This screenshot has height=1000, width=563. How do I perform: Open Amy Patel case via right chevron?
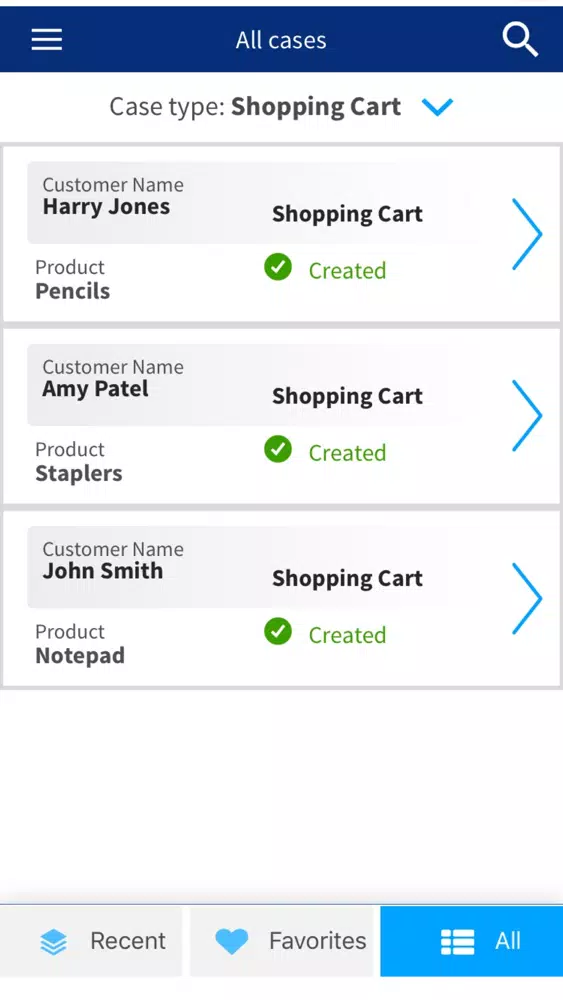(527, 416)
